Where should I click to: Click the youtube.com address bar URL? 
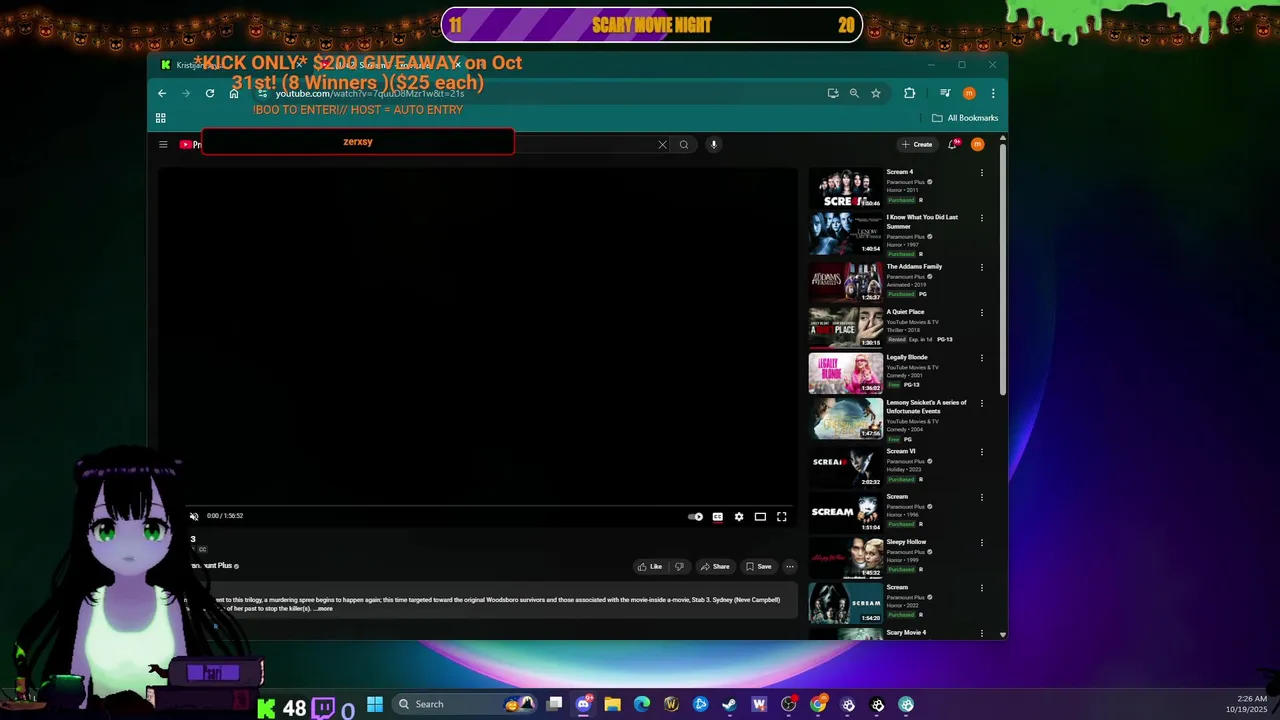370,93
